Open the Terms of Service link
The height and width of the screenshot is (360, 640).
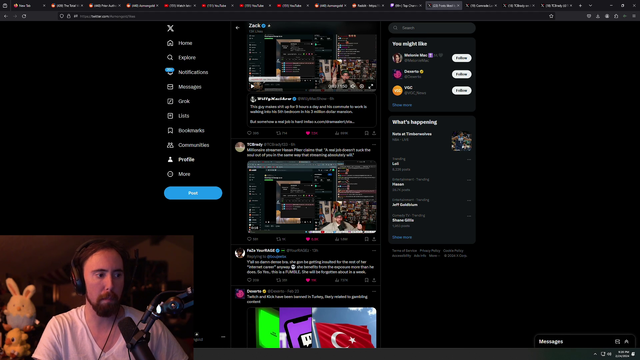point(404,251)
